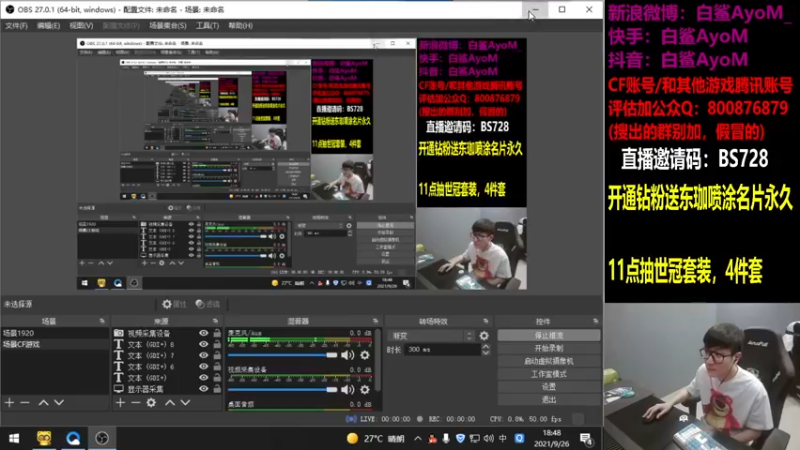Open the 渐变 transition type dropdown
Screen dimensions: 800x450
pyautogui.click(x=432, y=336)
